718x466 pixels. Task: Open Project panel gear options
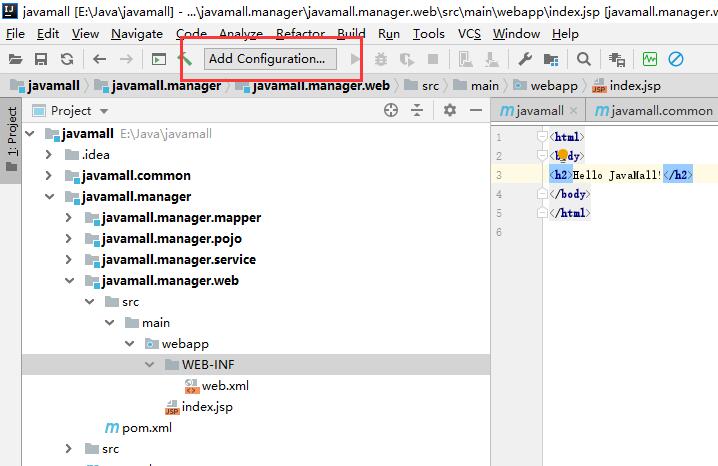(x=450, y=111)
